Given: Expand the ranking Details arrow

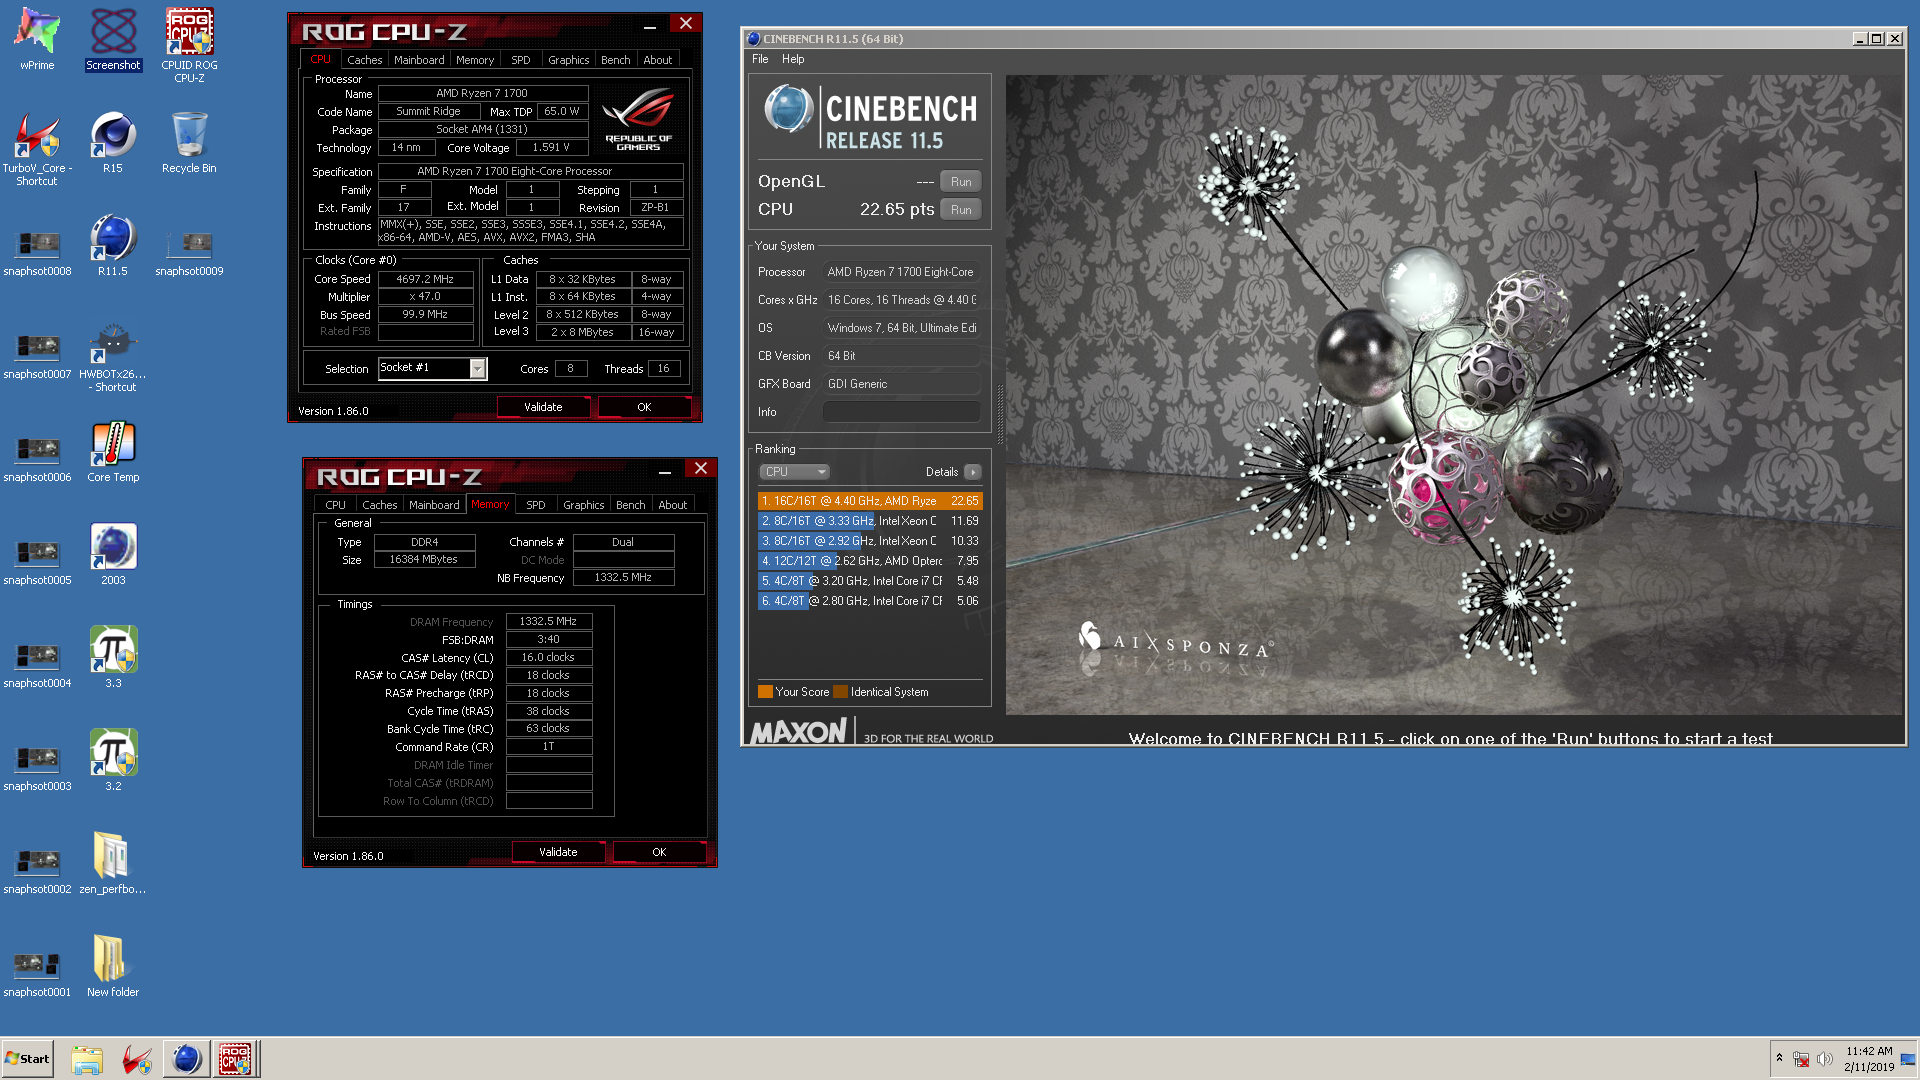Looking at the screenshot, I should pos(972,472).
